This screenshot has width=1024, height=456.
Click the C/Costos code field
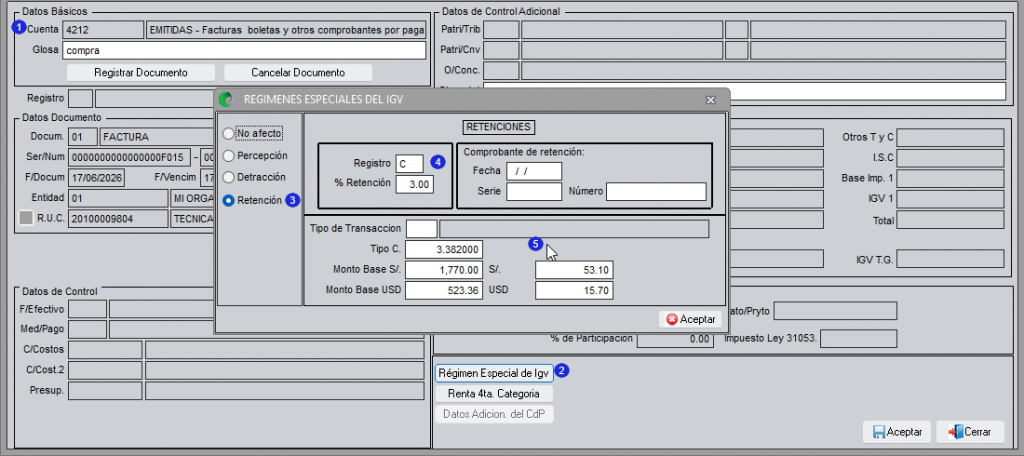click(104, 350)
